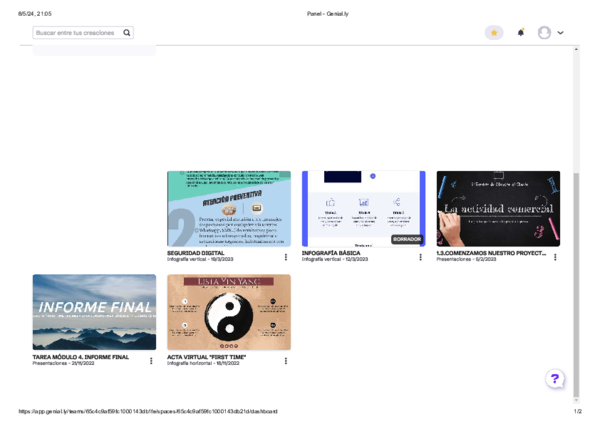
Task: Open three-dot menu for 1.3.COMENZAMOS NUESTRO PROYECTO
Action: pos(555,257)
